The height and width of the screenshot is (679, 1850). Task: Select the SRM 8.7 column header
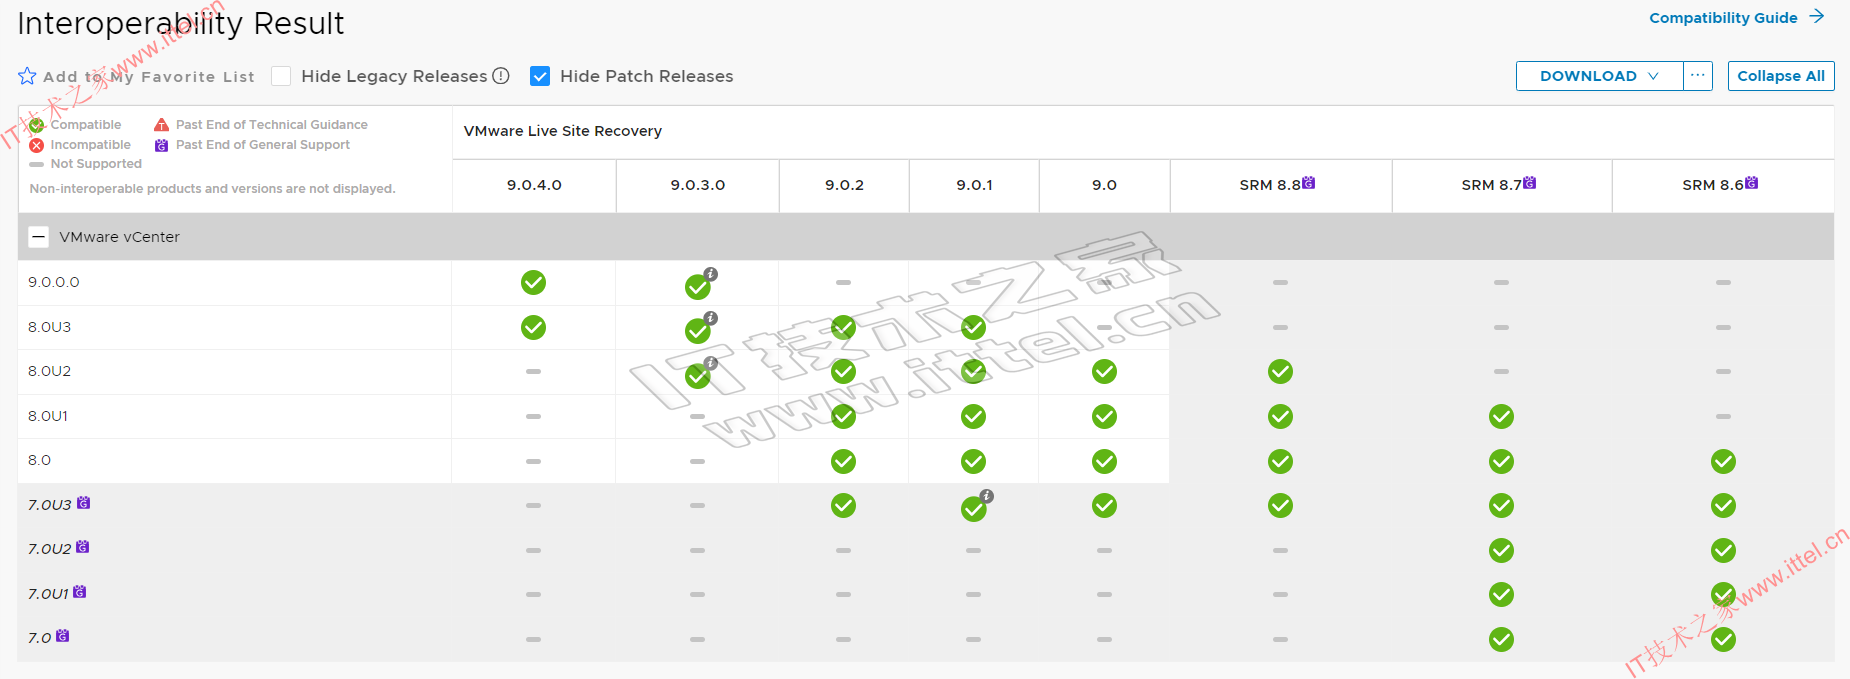(1490, 185)
